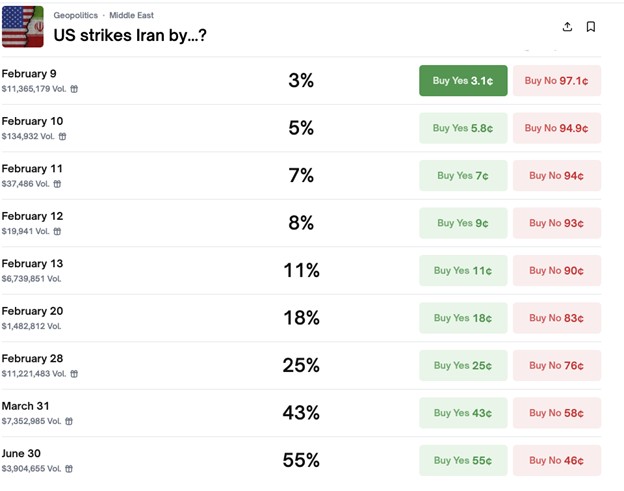Click the gift icon beside February 12 volume
The height and width of the screenshot is (491, 624).
click(x=57, y=231)
